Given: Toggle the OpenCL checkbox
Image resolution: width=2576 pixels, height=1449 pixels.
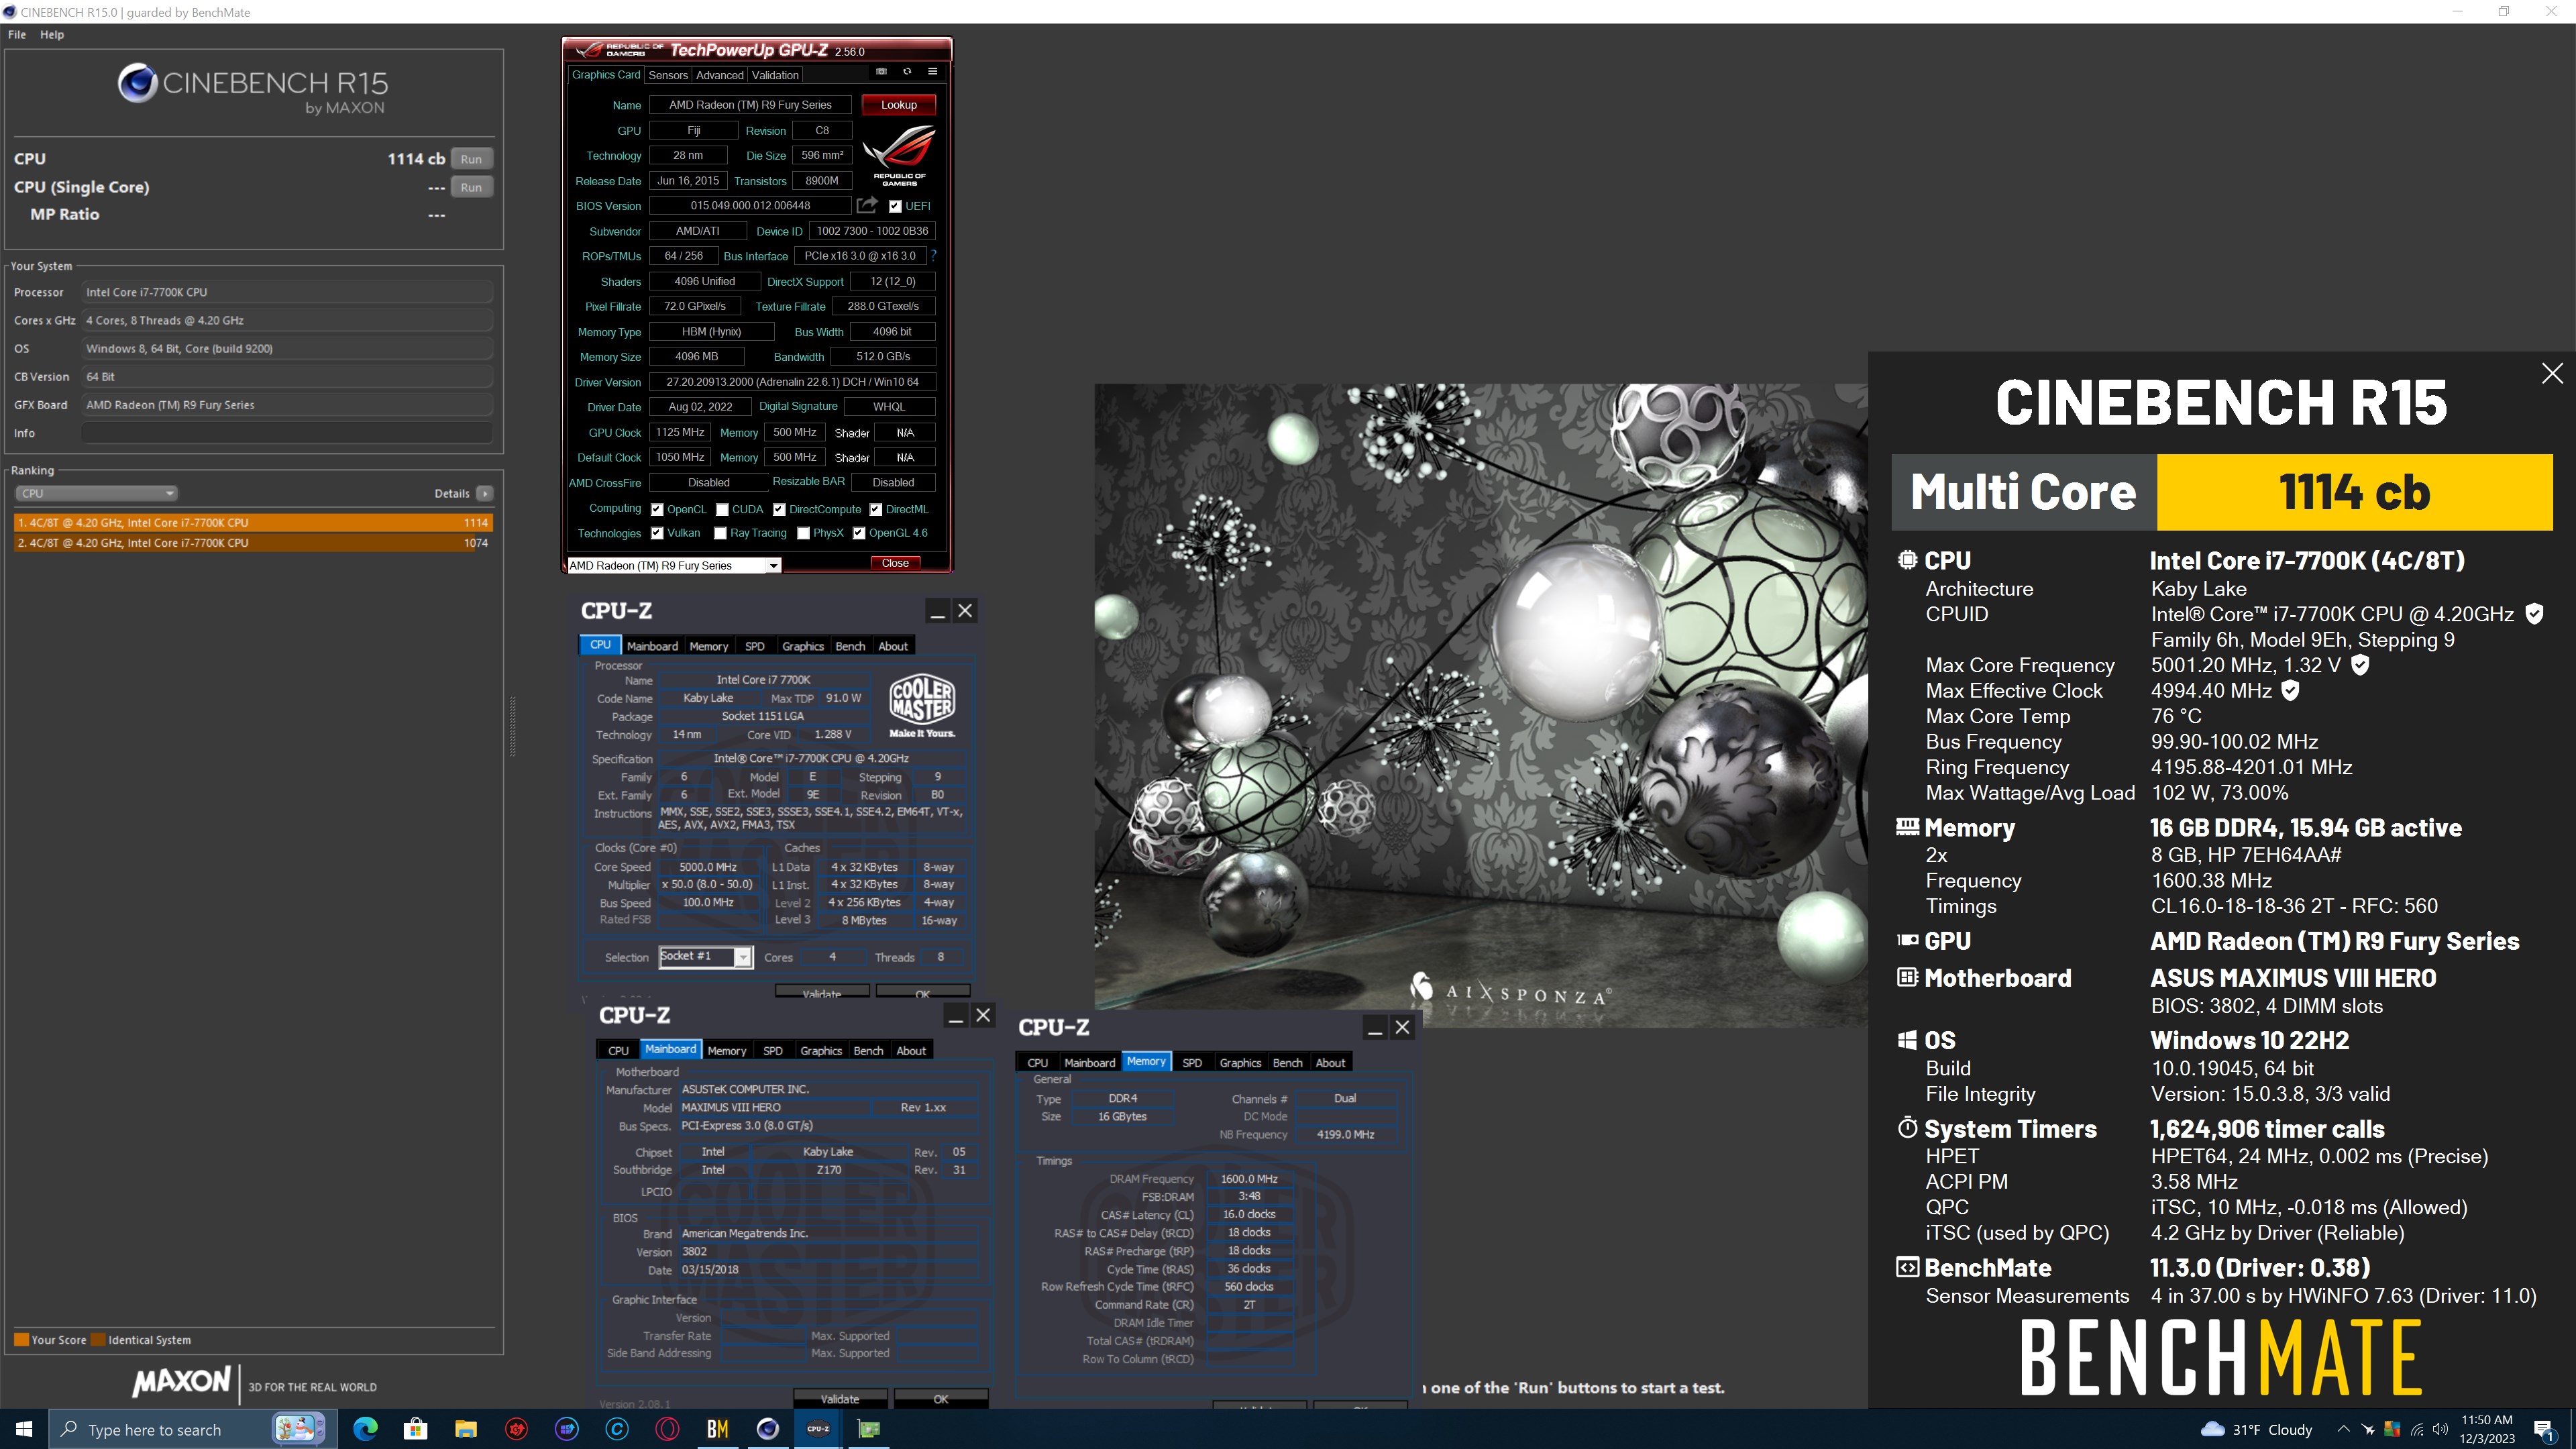Looking at the screenshot, I should pyautogui.click(x=657, y=509).
